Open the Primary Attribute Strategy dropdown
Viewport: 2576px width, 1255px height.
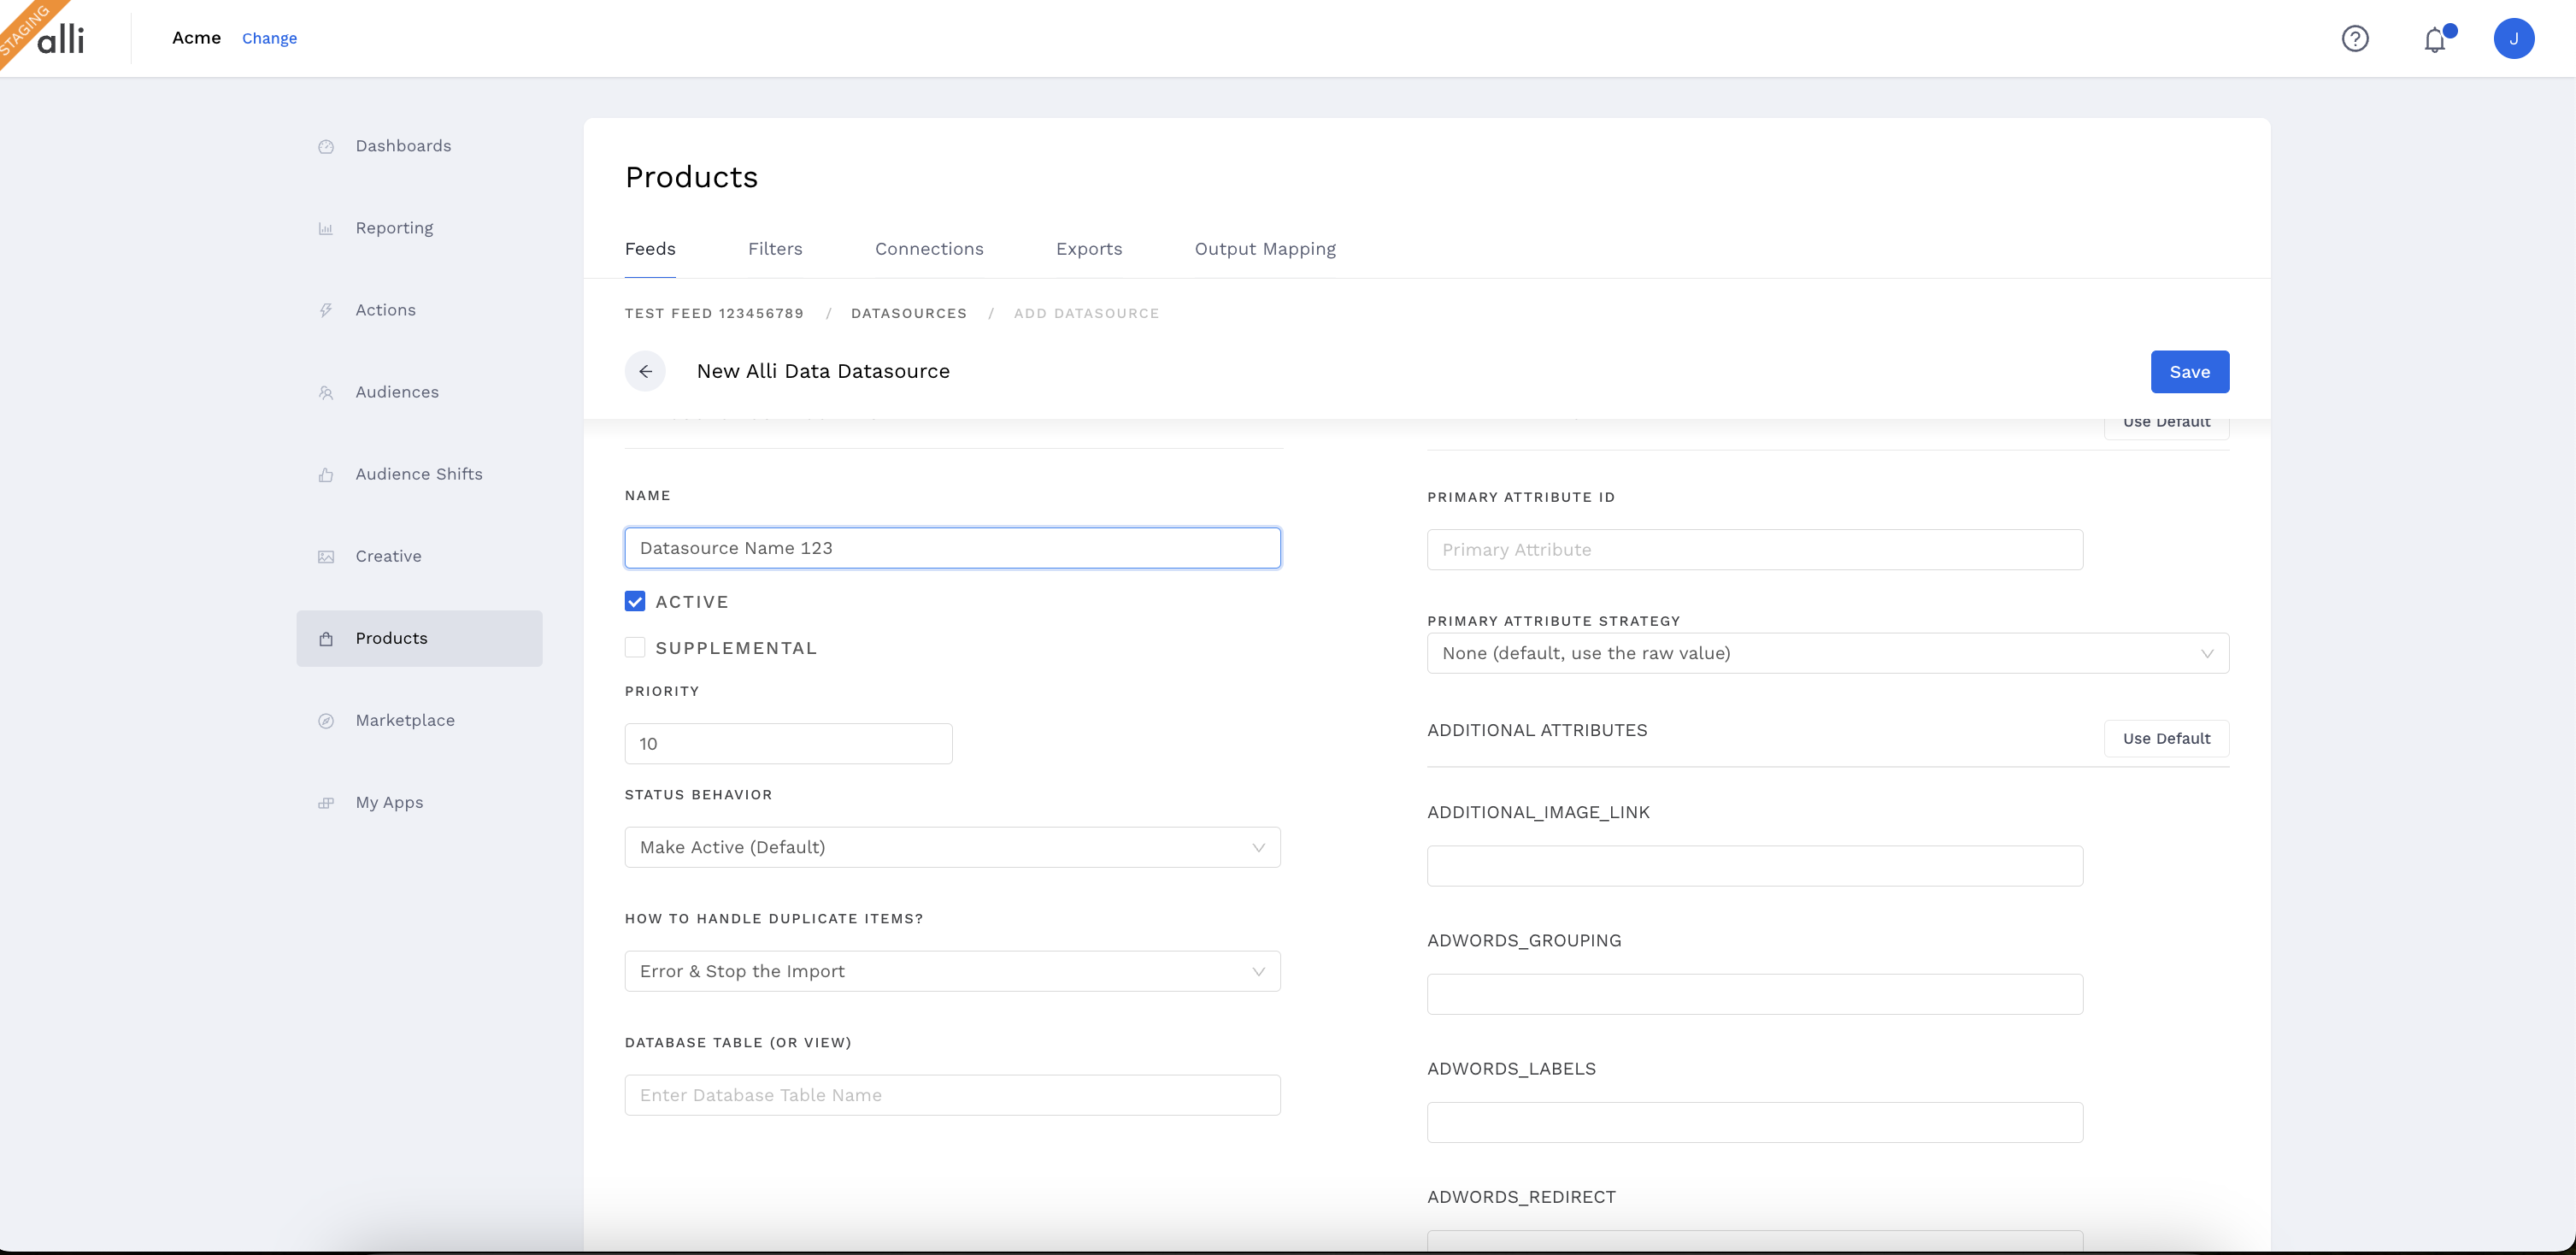click(1828, 653)
